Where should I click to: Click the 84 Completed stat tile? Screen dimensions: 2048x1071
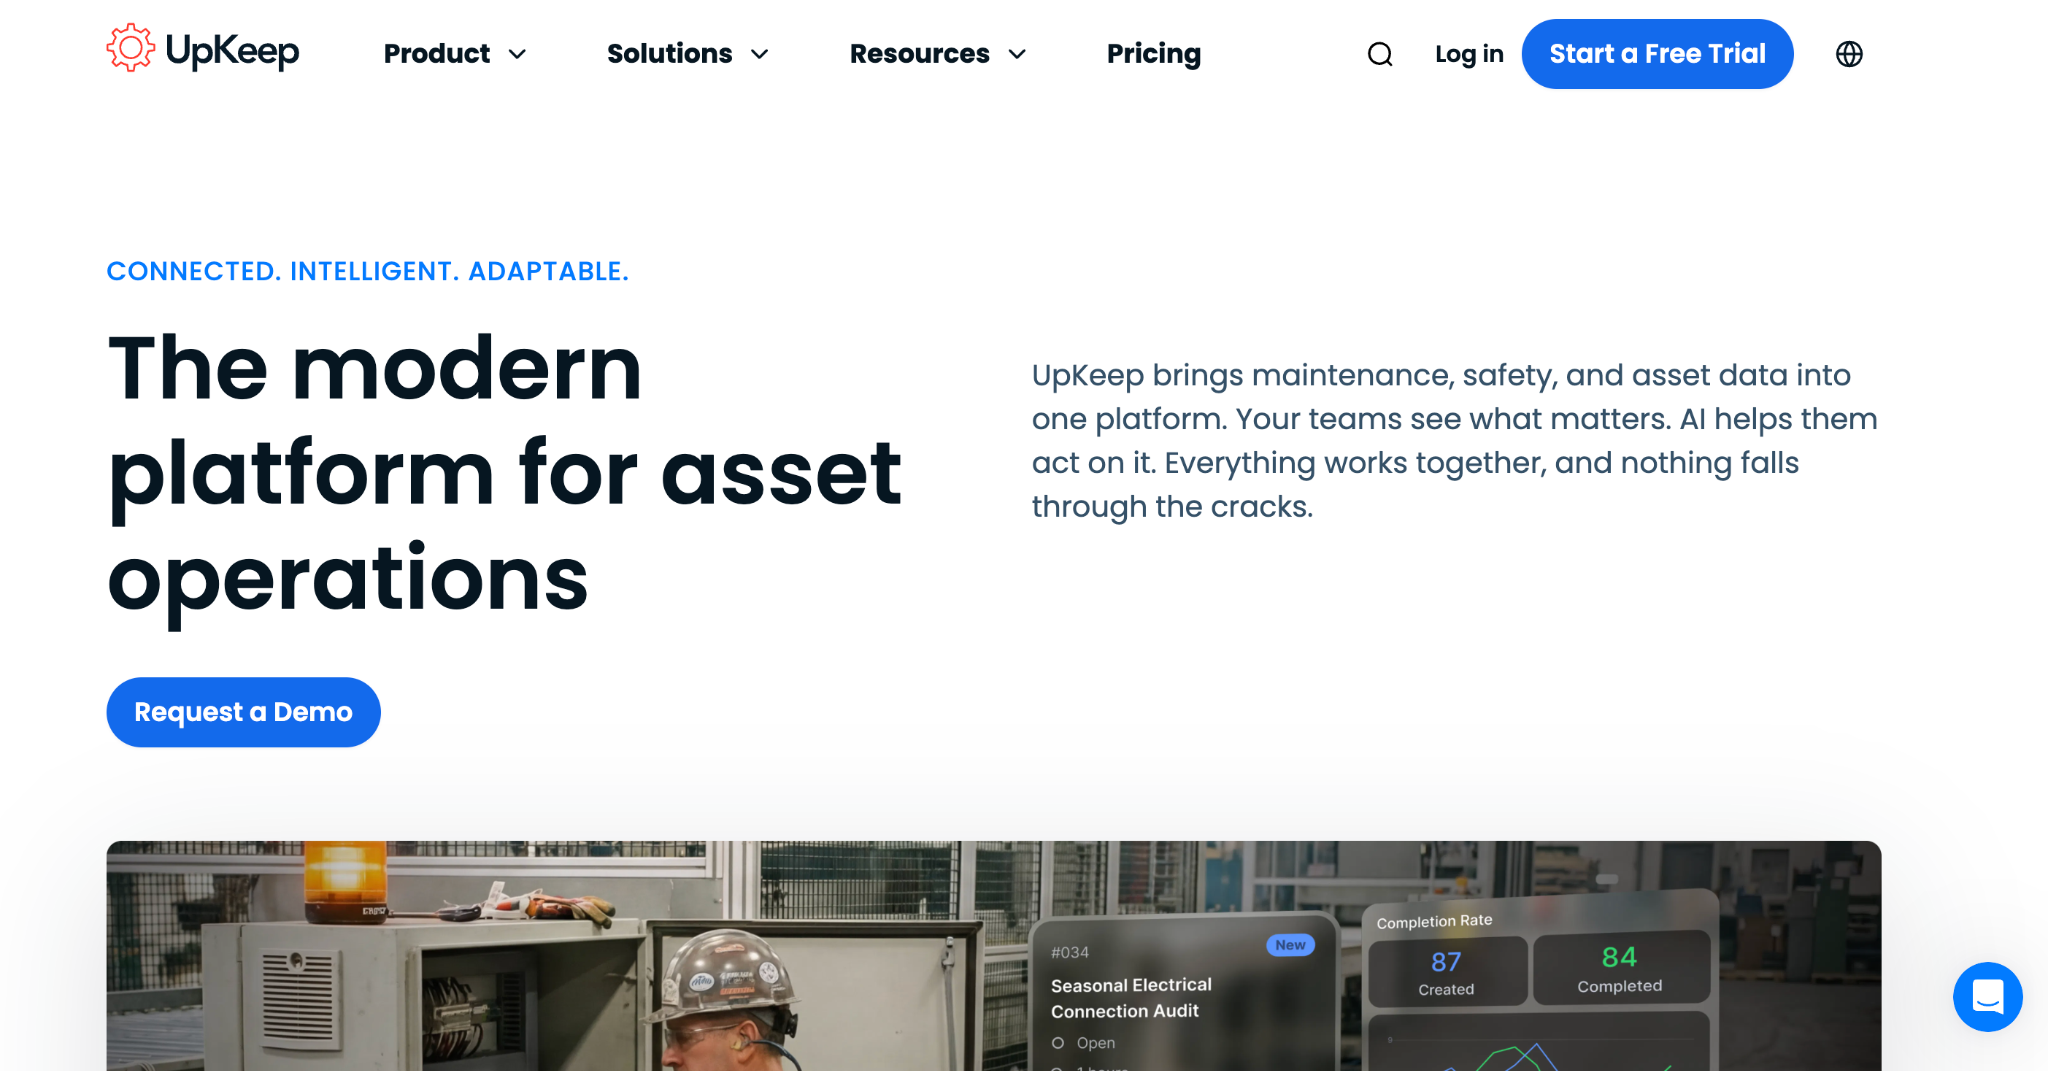coord(1620,968)
